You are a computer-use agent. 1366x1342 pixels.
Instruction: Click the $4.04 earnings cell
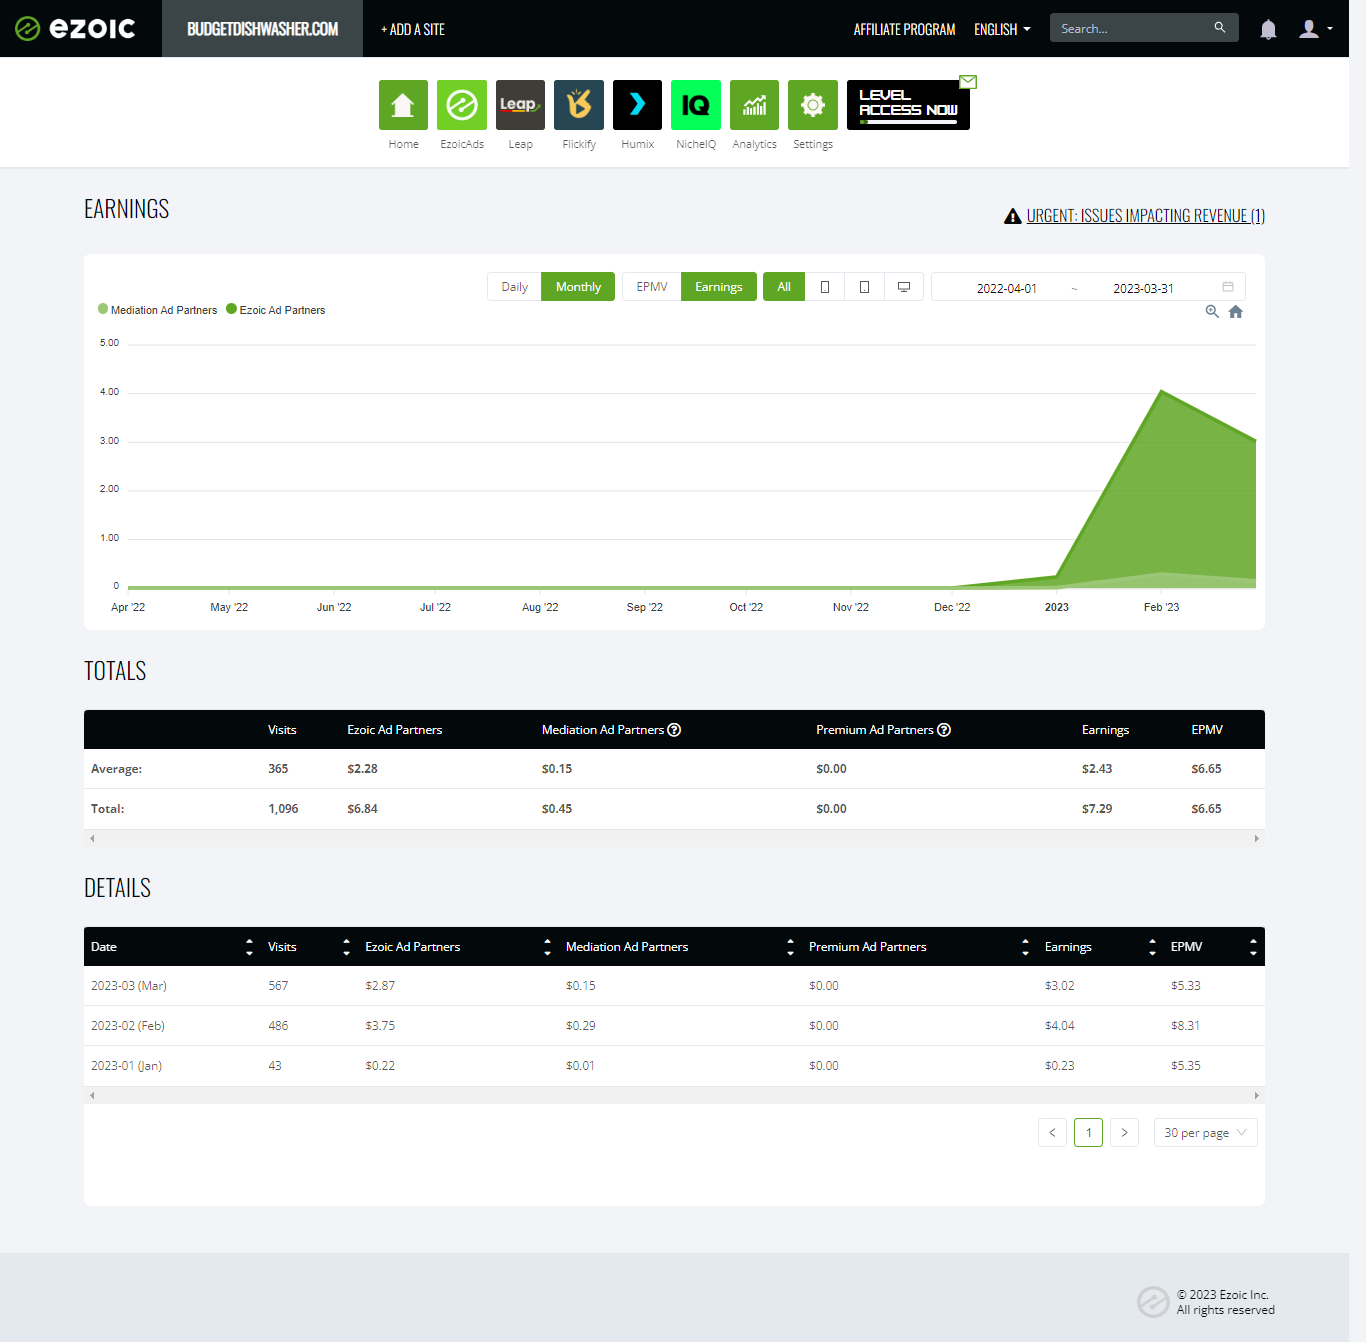click(1060, 1026)
